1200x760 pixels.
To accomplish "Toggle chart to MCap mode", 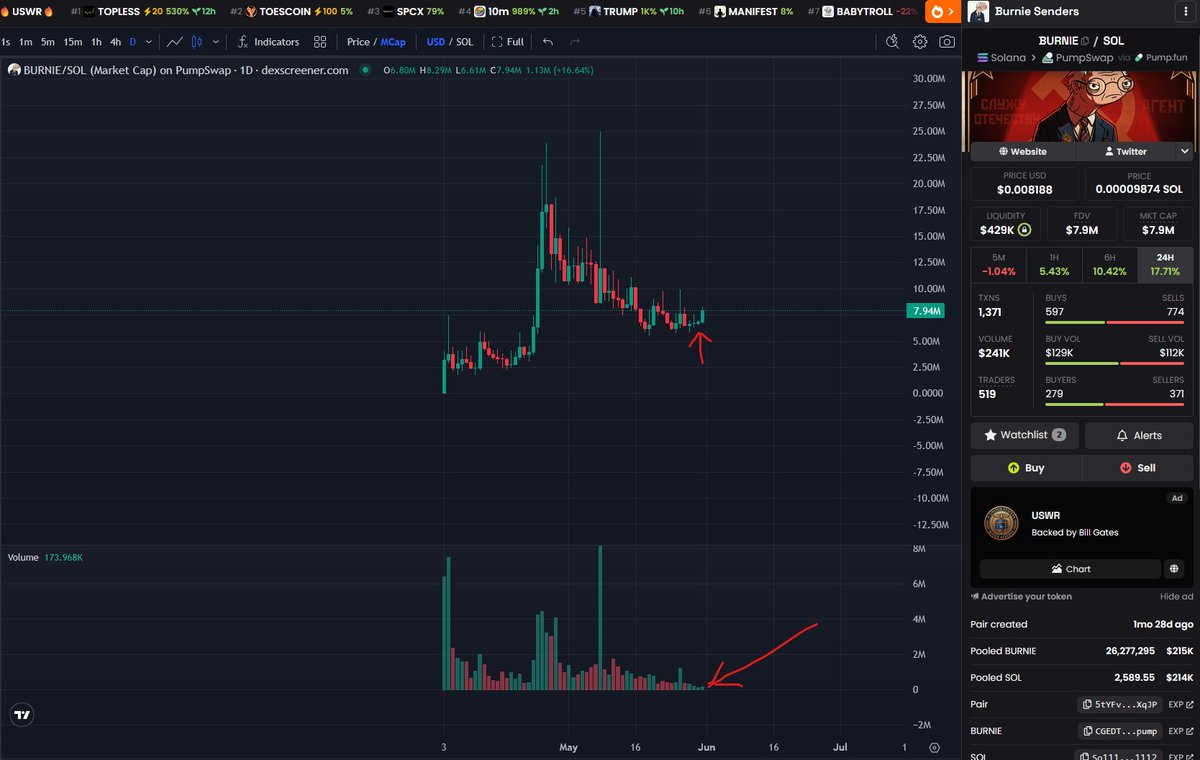I will pos(393,42).
